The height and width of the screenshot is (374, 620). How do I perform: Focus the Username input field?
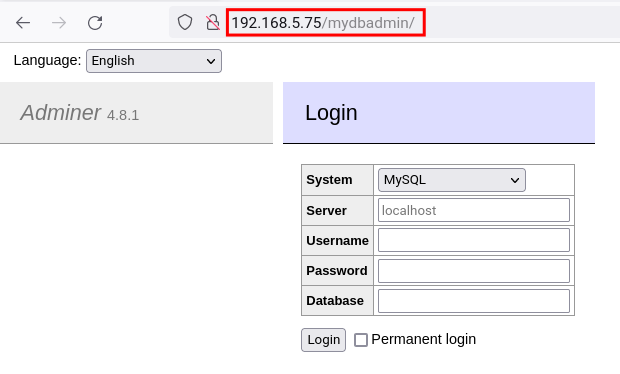(474, 240)
